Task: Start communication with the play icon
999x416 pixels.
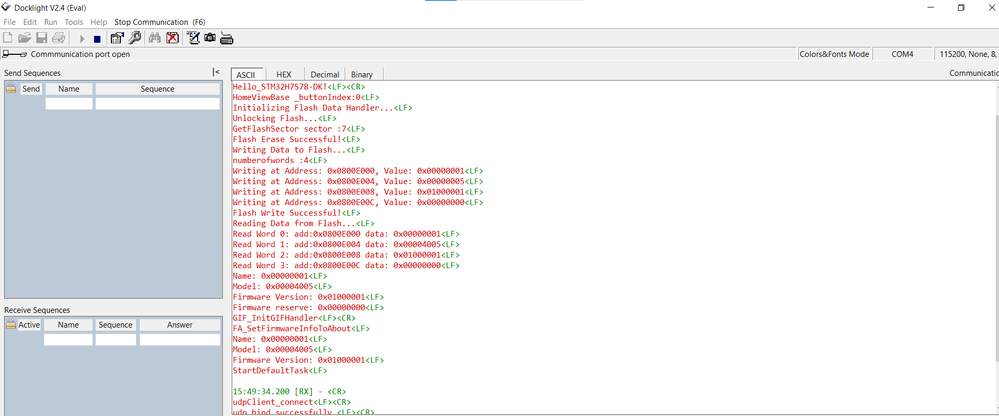Action: coord(82,39)
